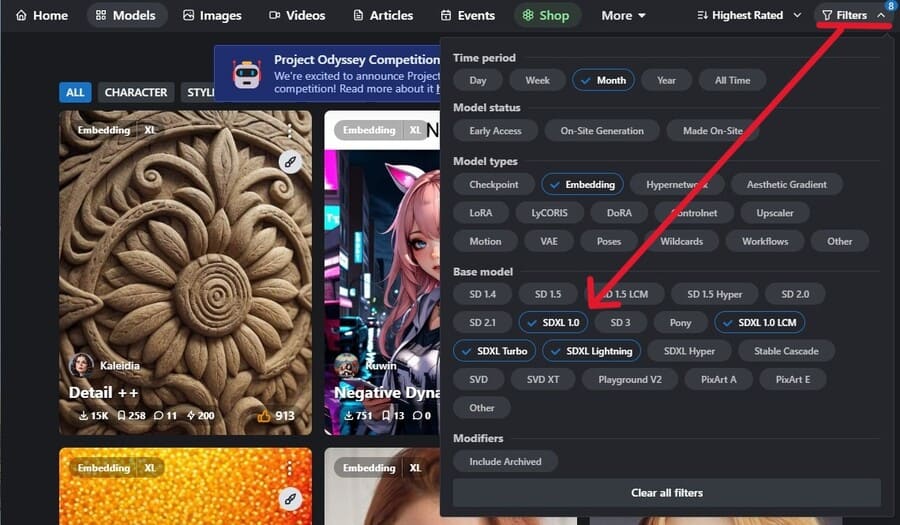Click the download count icon on Detail ++

point(84,416)
